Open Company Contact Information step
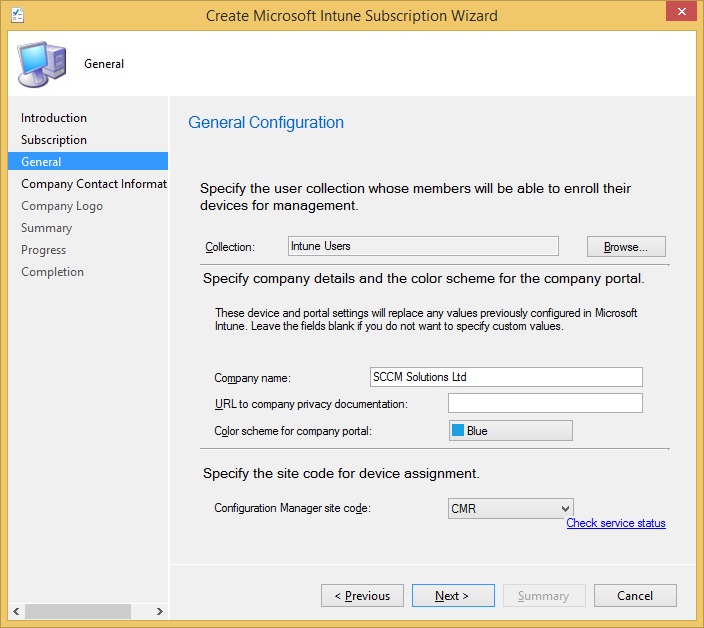This screenshot has width=704, height=628. [x=93, y=184]
